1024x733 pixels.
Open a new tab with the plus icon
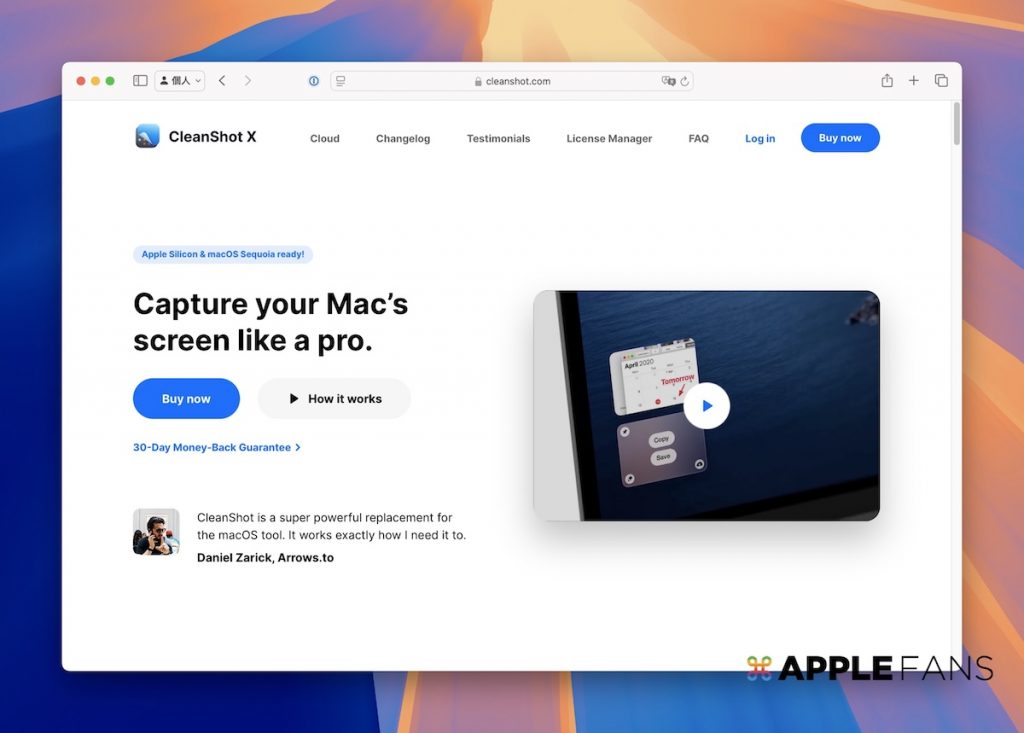click(913, 81)
